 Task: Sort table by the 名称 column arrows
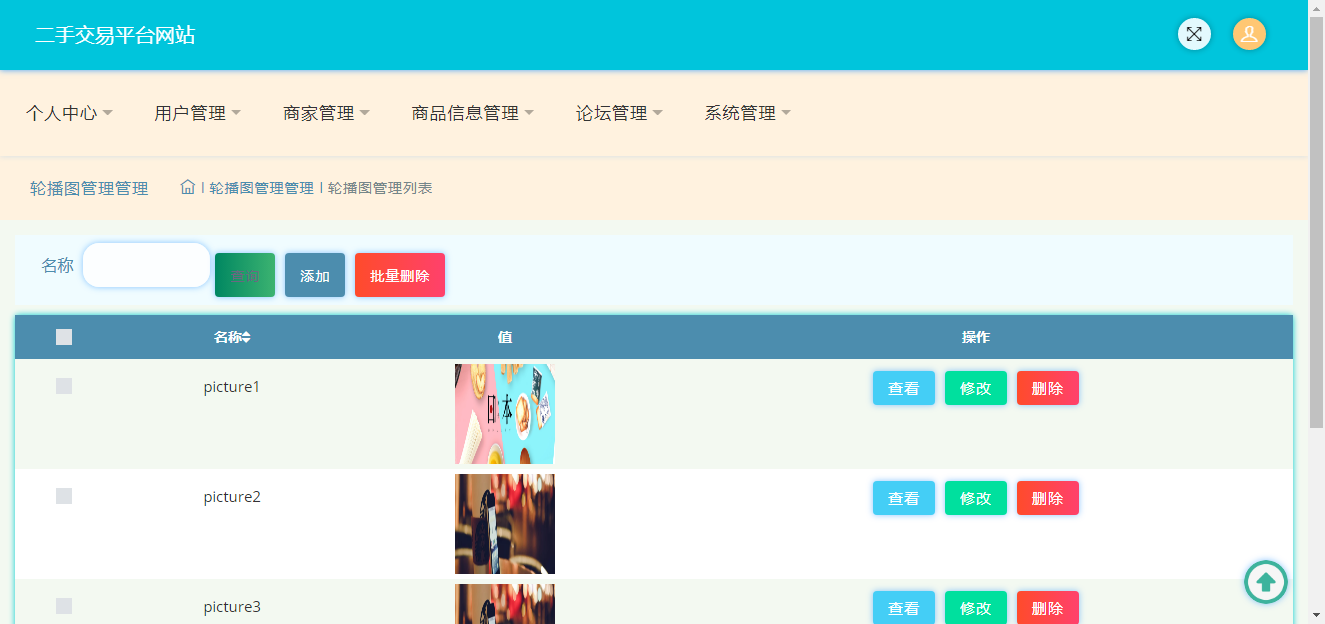click(246, 338)
